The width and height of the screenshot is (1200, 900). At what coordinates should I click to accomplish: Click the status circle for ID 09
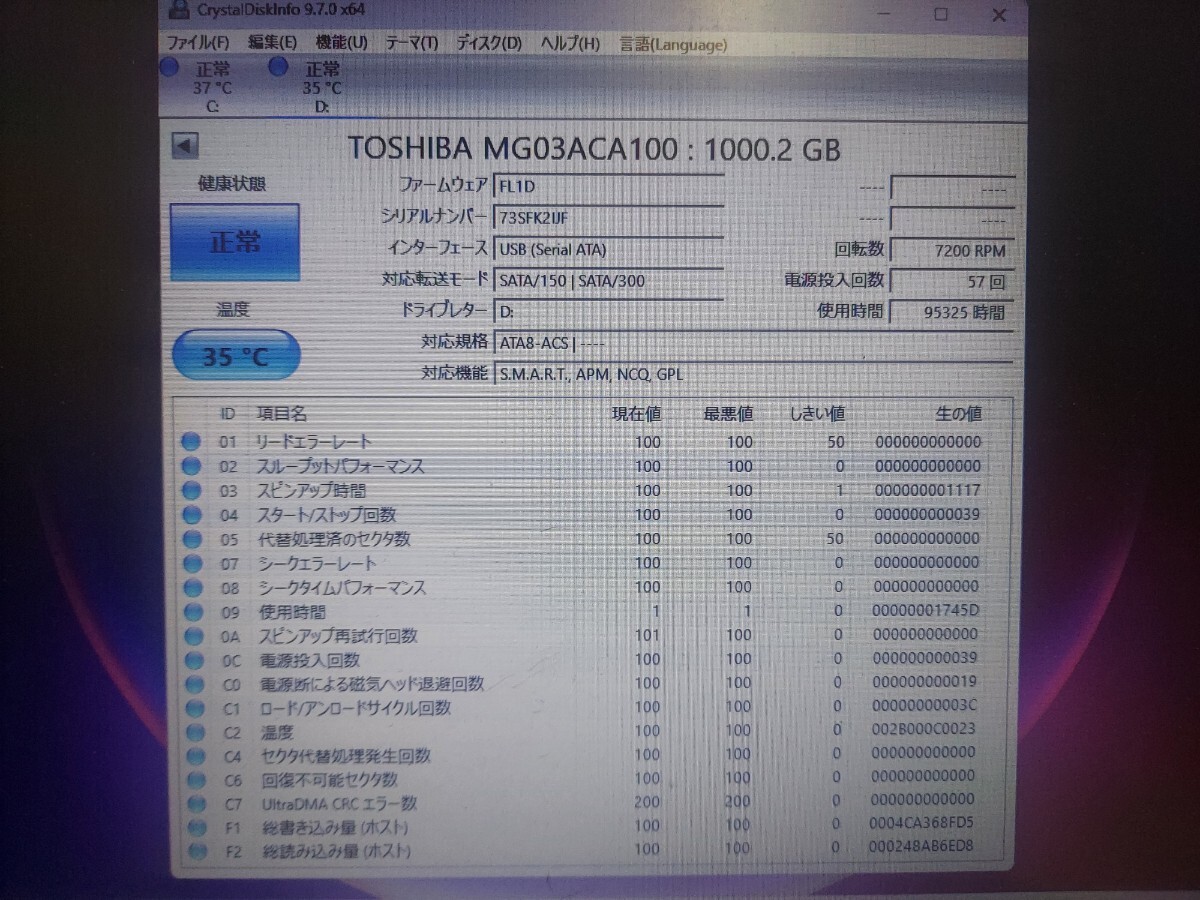point(192,611)
